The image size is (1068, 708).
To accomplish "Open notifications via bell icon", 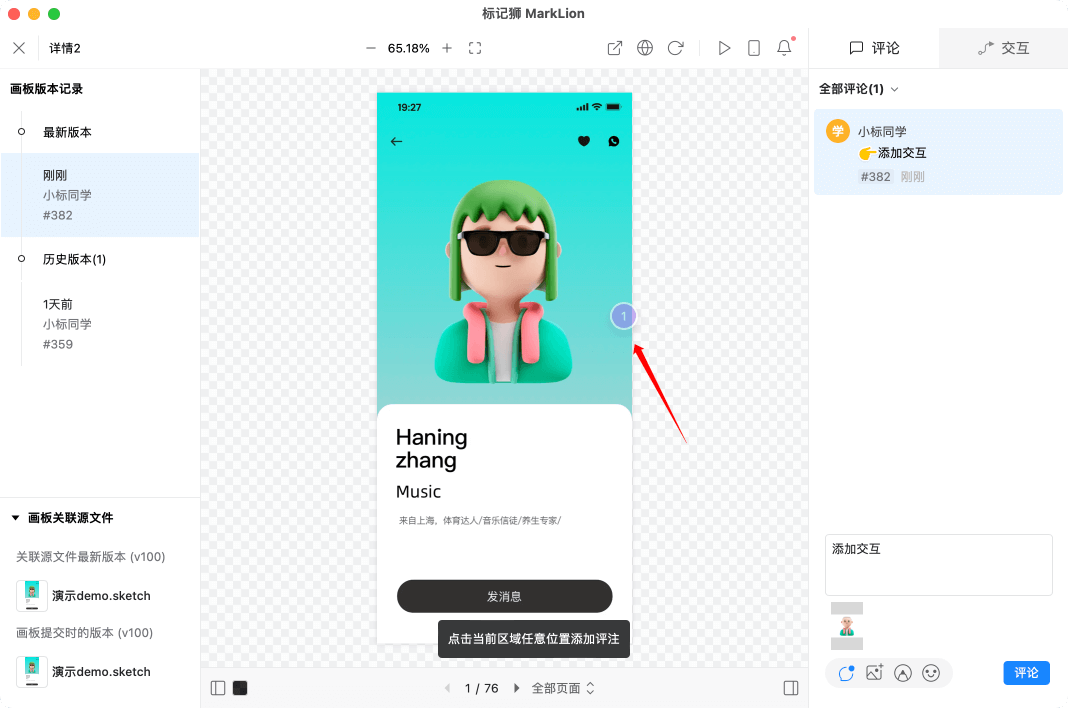I will pos(783,47).
